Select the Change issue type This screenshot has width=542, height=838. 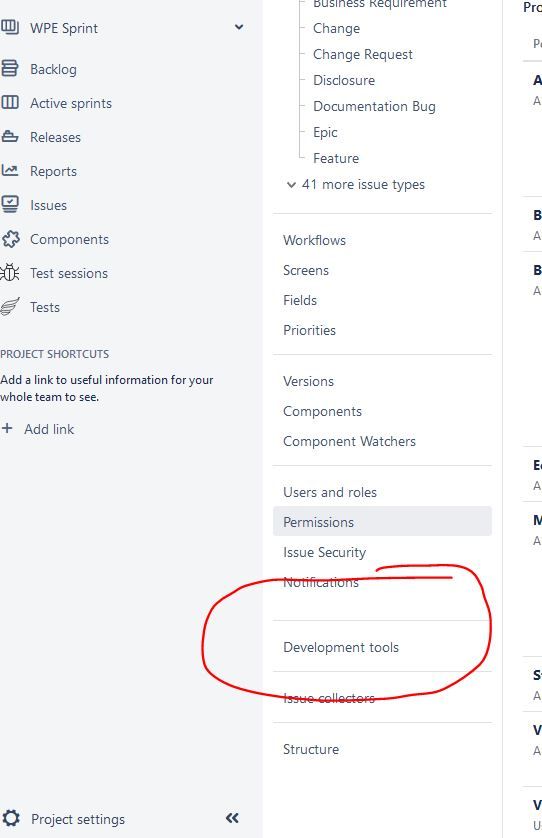point(336,28)
